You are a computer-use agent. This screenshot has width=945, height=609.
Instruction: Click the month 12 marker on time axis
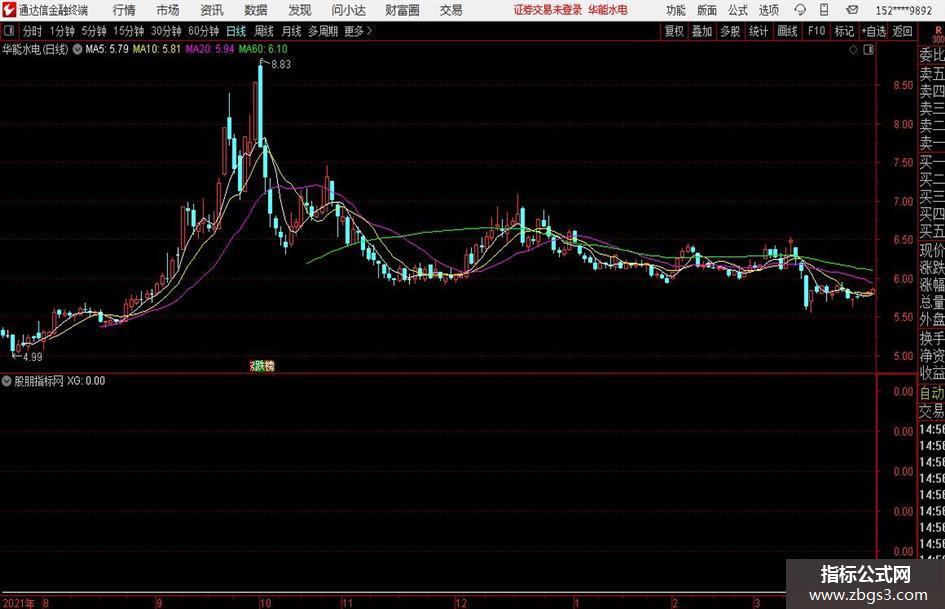[460, 603]
